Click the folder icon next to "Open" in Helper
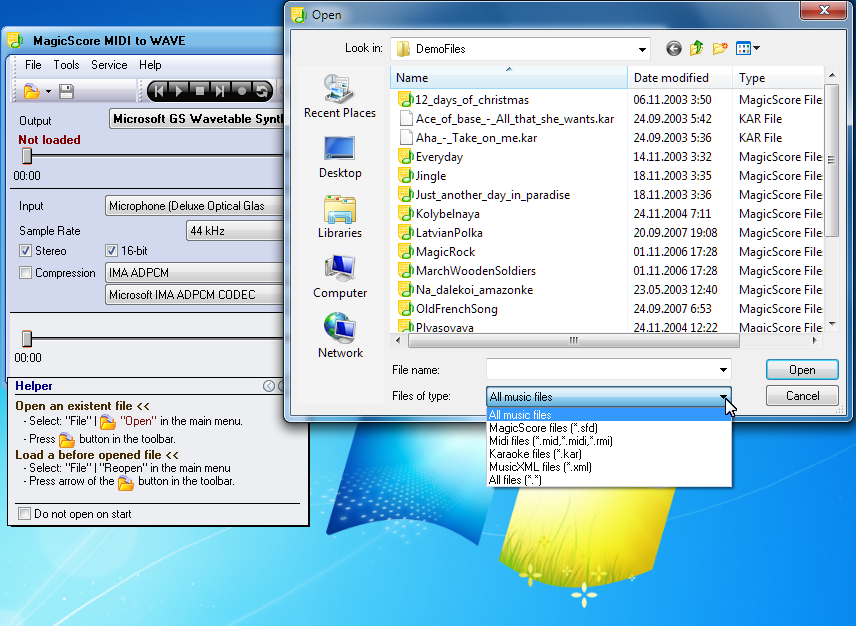The image size is (856, 626). 108,422
